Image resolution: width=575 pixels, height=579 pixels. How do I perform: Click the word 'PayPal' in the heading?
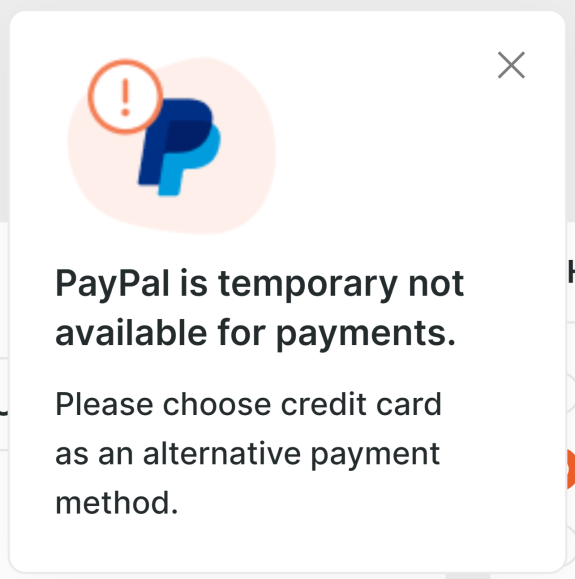point(112,284)
